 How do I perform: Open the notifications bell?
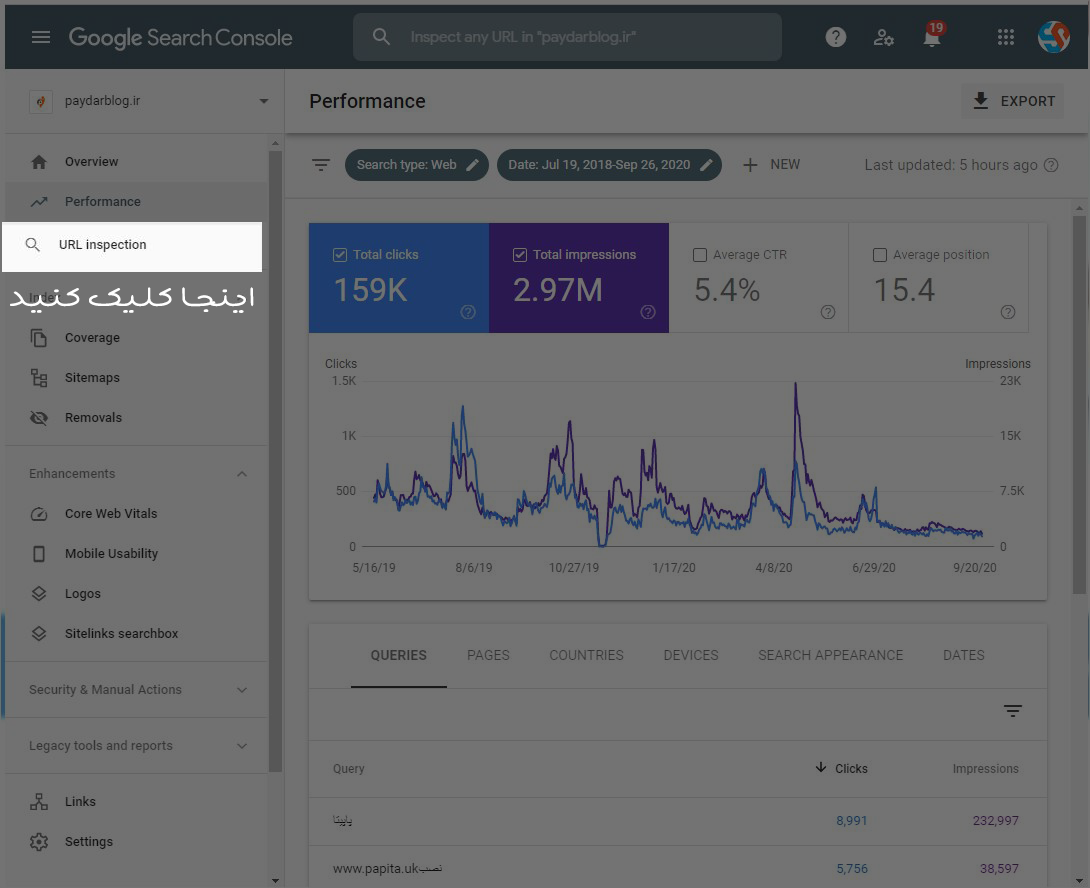click(x=932, y=38)
